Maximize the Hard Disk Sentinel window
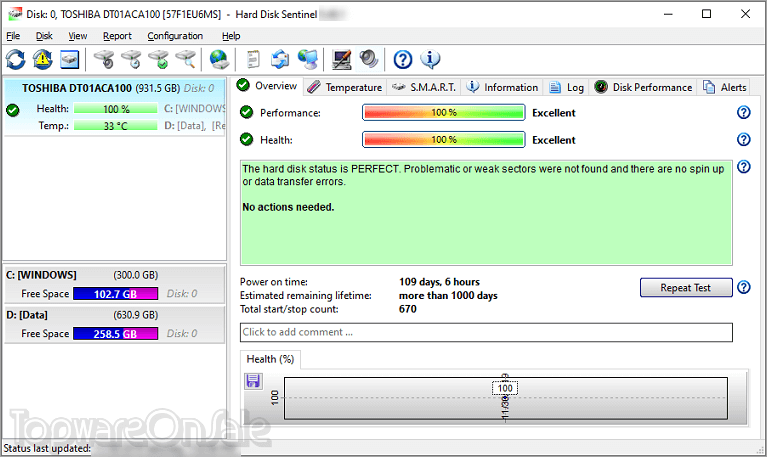The height and width of the screenshot is (457, 767). [x=706, y=14]
